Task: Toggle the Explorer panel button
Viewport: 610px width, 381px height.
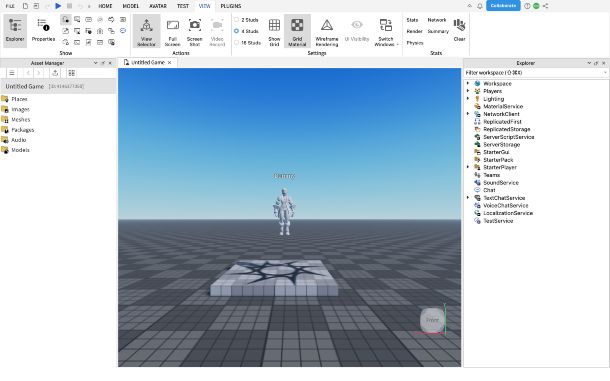Action: click(x=15, y=31)
